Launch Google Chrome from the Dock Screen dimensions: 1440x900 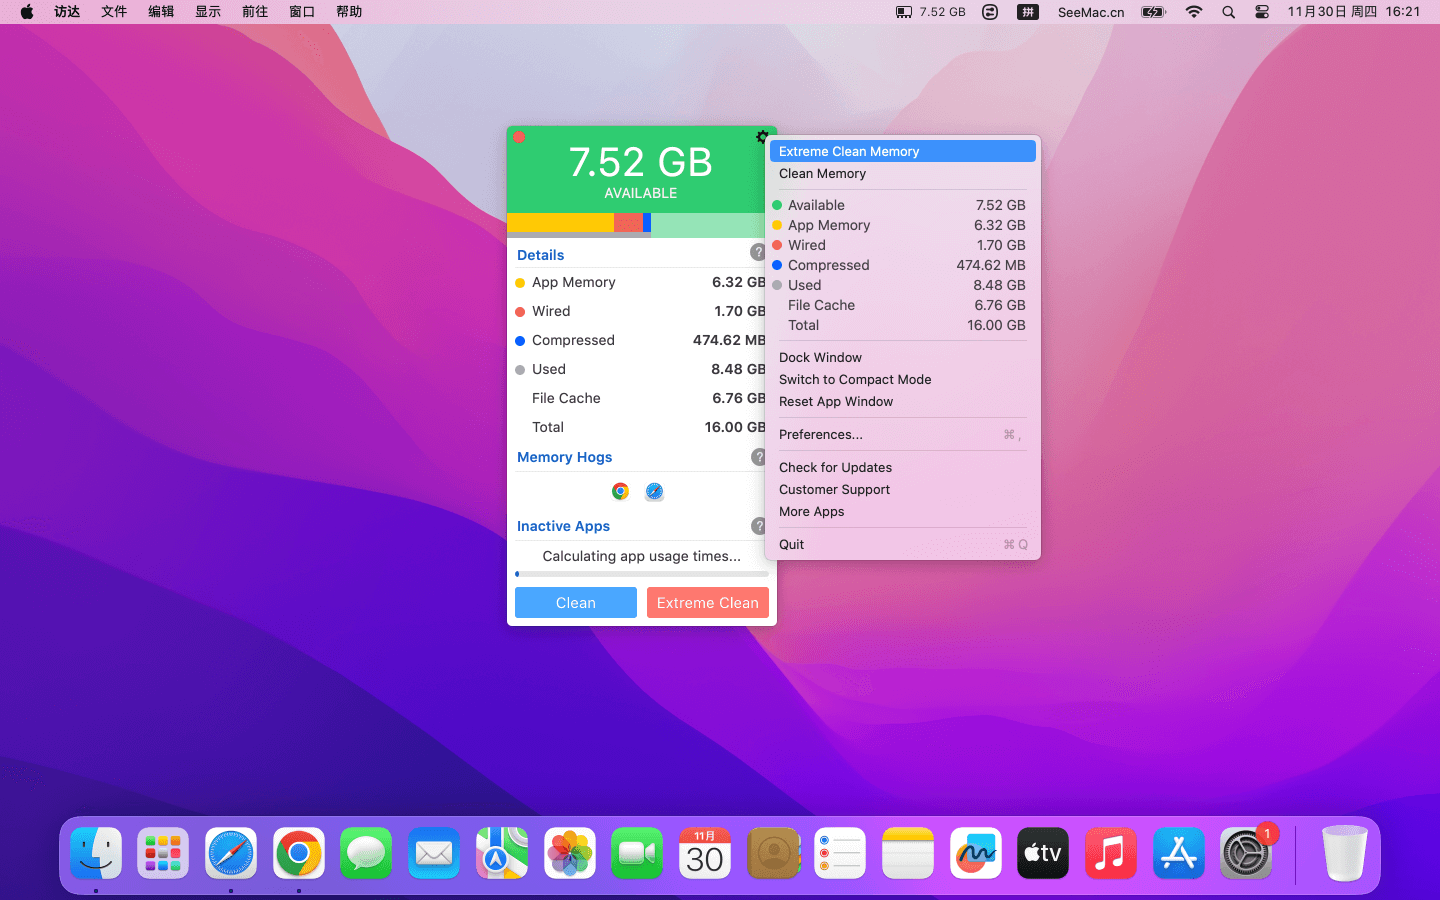tap(299, 853)
